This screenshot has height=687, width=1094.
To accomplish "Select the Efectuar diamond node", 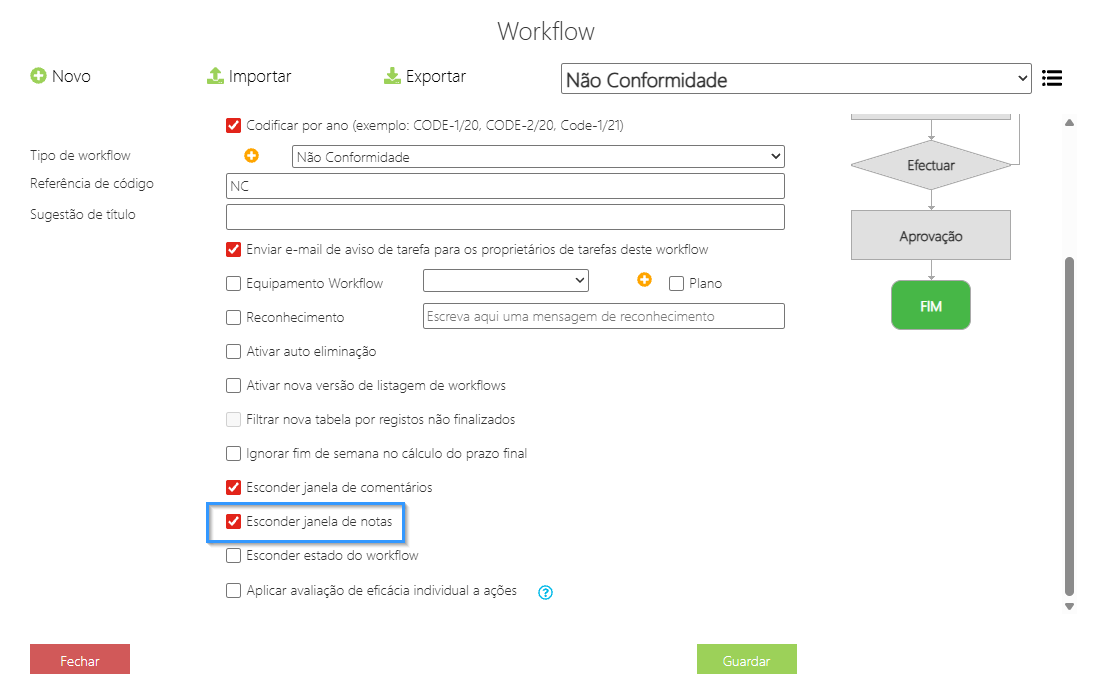I will (x=931, y=165).
